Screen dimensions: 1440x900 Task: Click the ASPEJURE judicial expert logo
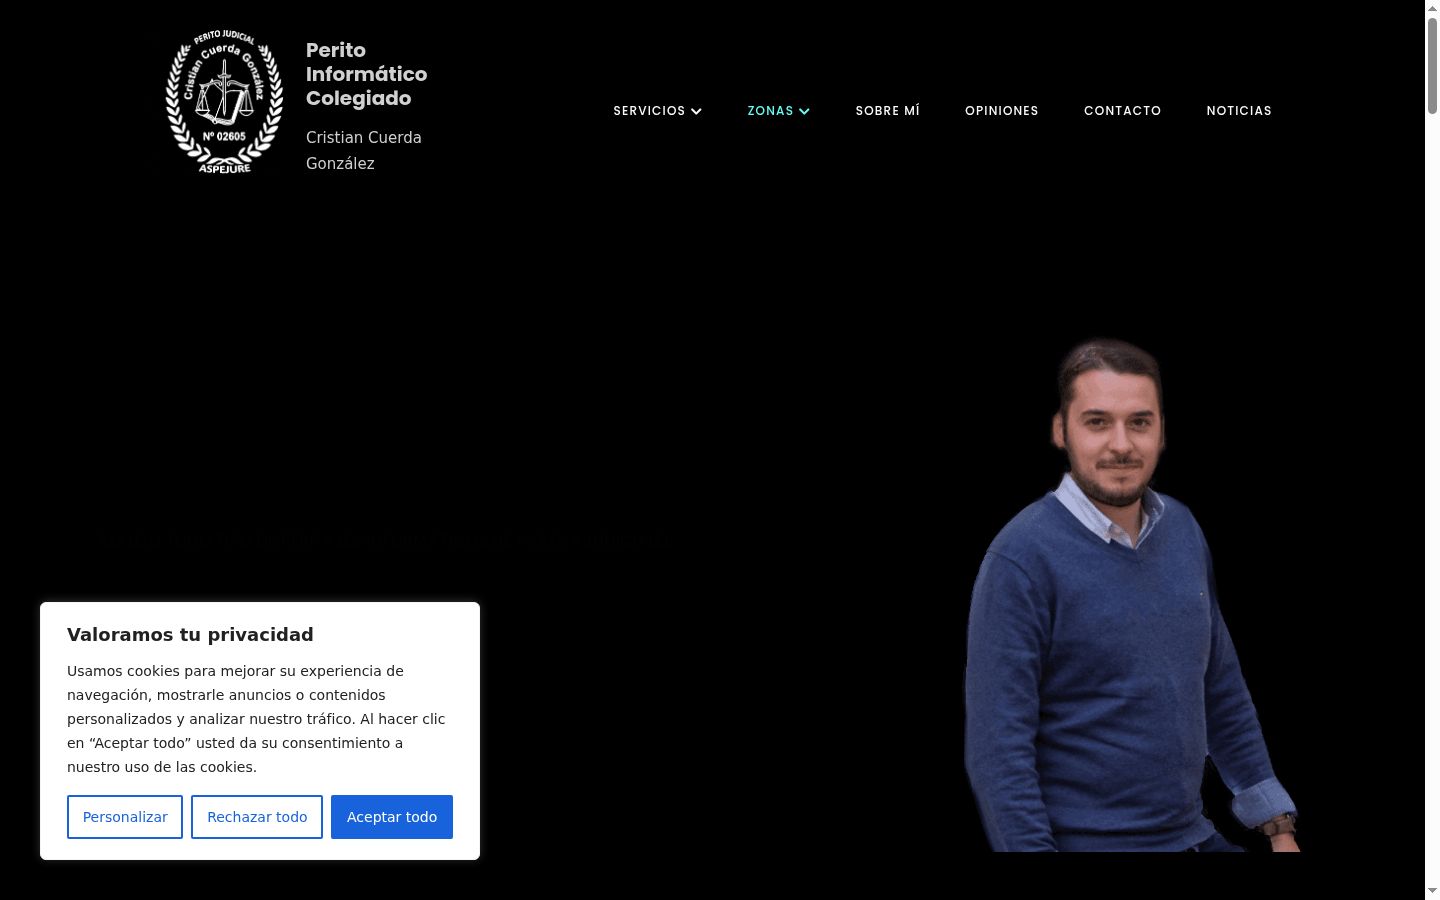pos(224,101)
